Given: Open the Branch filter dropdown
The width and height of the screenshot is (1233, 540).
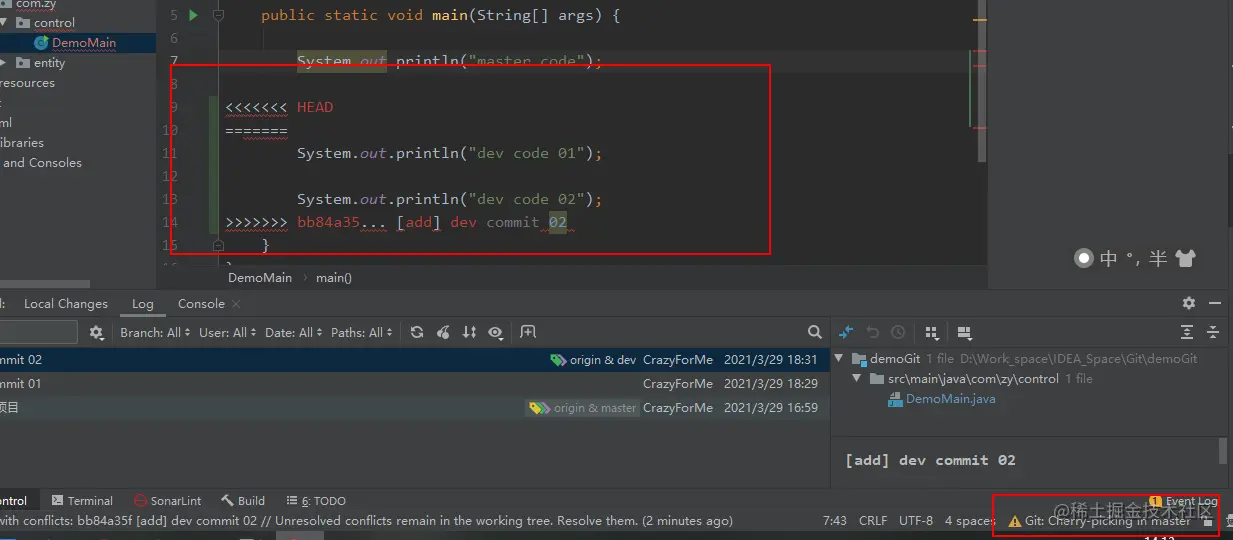Looking at the screenshot, I should (155, 332).
